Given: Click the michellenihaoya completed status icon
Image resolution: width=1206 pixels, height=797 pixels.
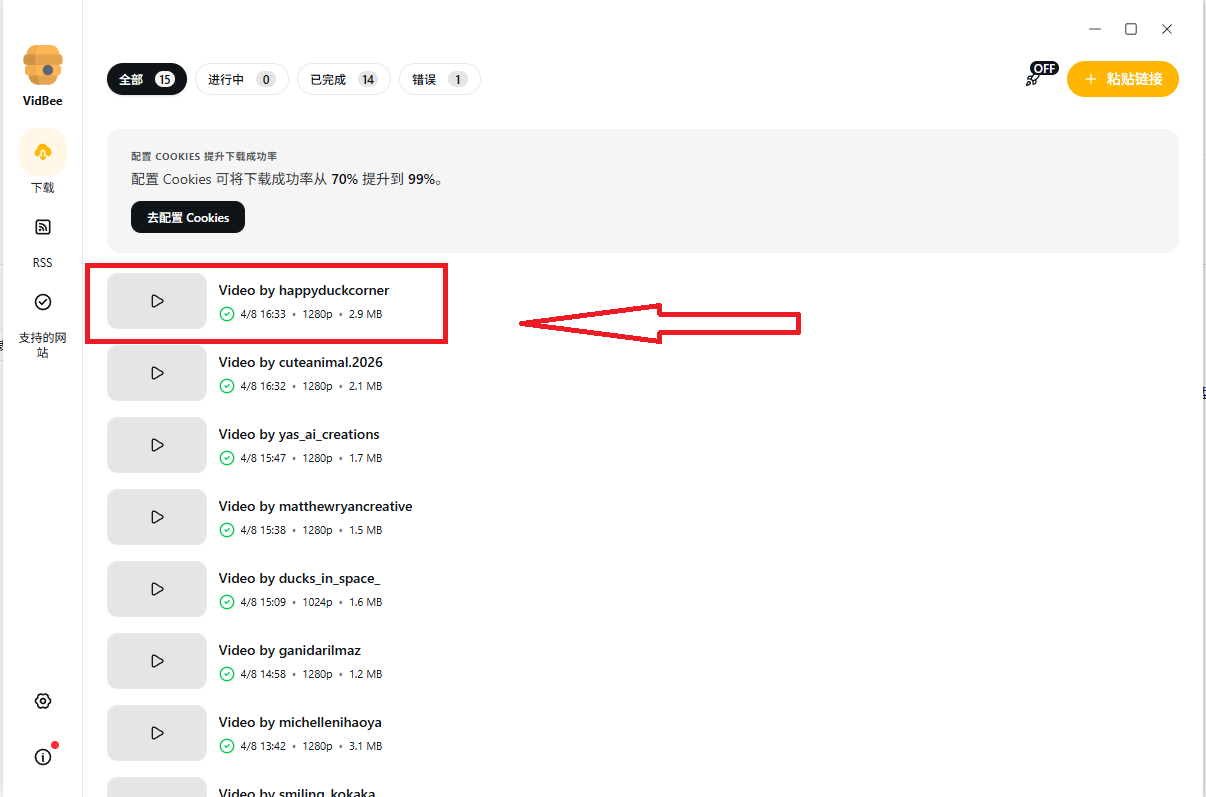Looking at the screenshot, I should pos(227,746).
